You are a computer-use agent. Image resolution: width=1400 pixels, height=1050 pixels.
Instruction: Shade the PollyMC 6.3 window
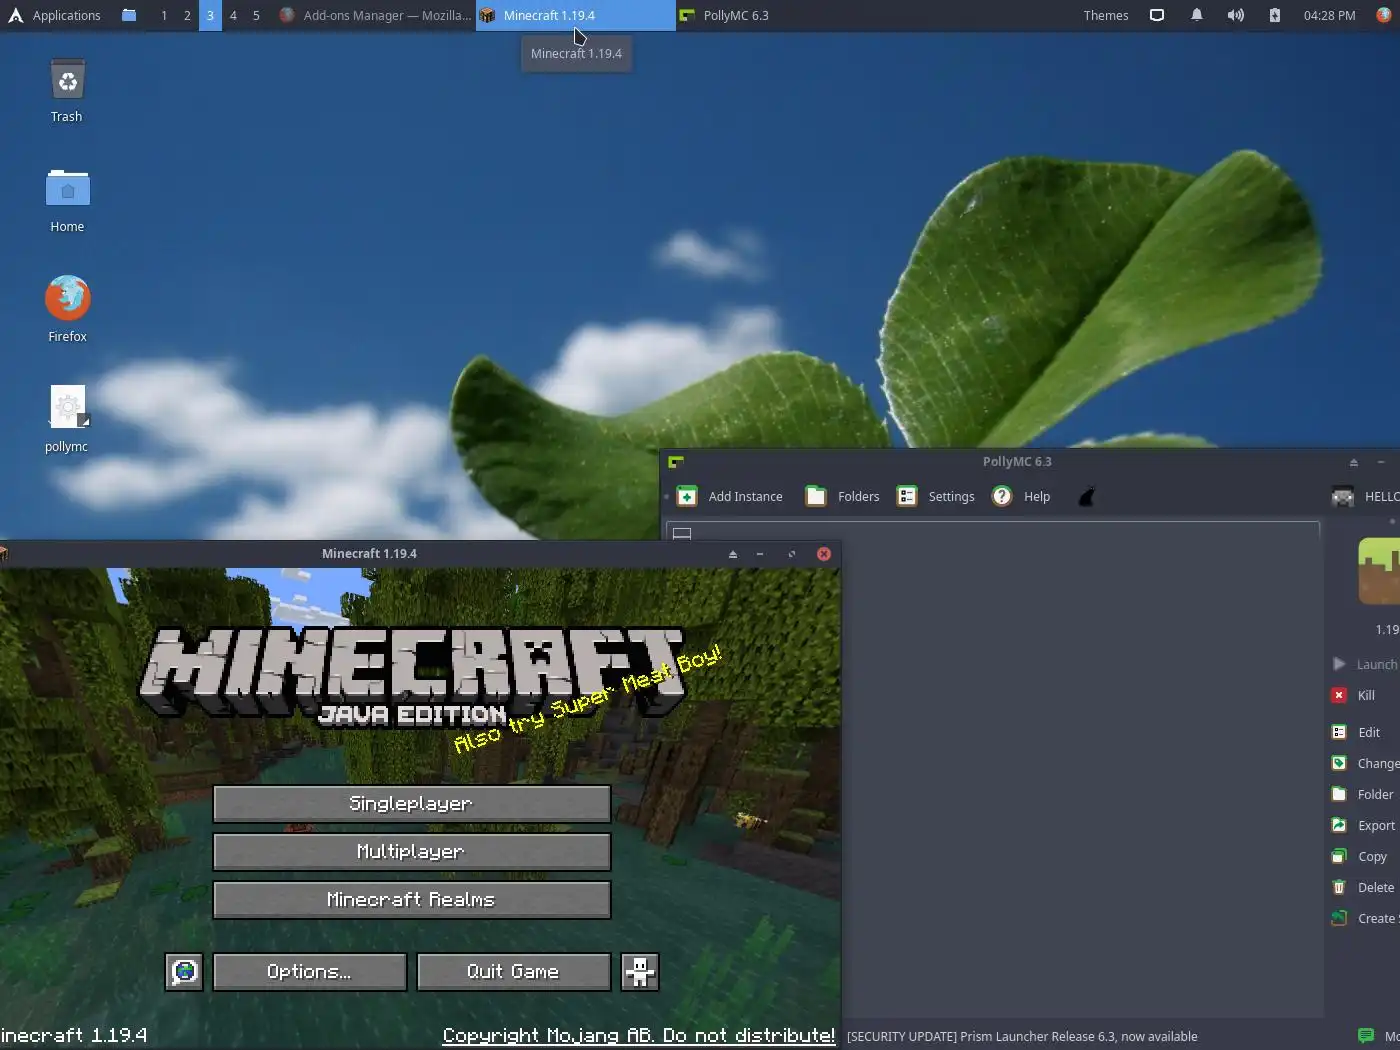[x=1354, y=462]
